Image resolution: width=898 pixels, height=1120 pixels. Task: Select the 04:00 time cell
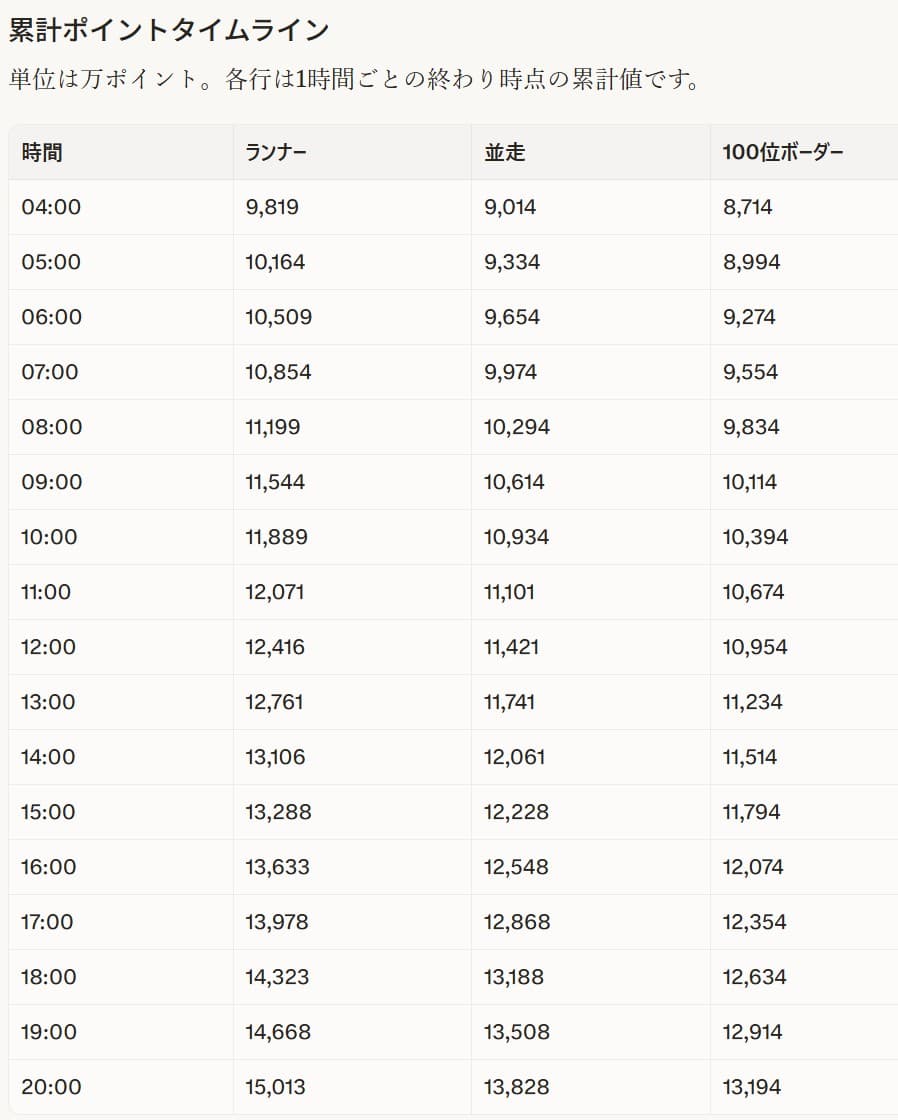tap(51, 208)
